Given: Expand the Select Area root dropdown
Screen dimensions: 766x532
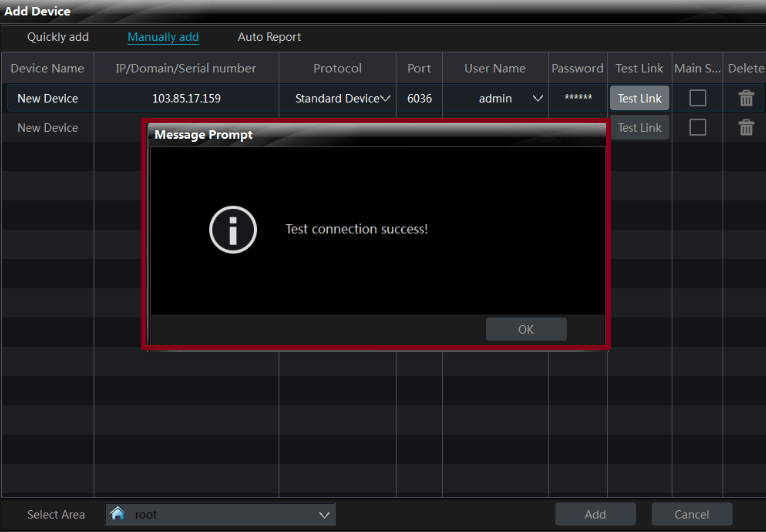Looking at the screenshot, I should pyautogui.click(x=324, y=514).
